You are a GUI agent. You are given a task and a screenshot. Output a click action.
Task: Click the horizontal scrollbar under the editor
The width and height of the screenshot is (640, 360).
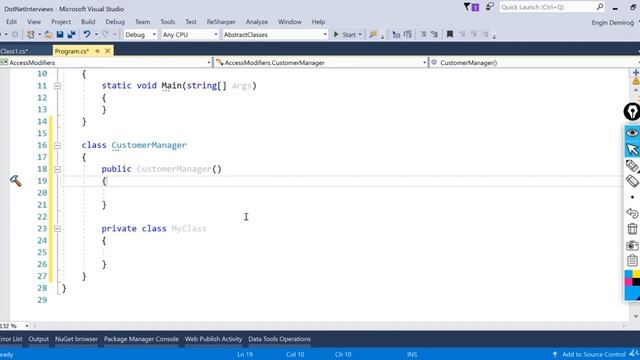(x=329, y=326)
